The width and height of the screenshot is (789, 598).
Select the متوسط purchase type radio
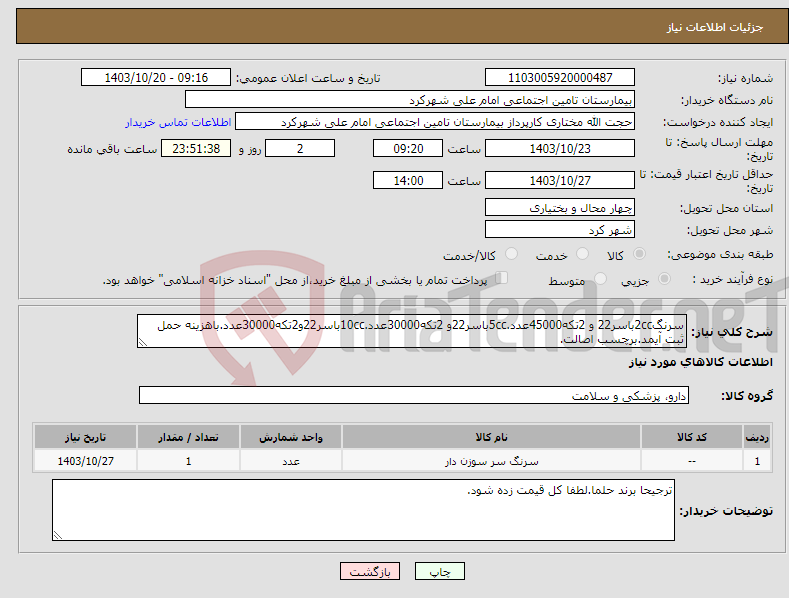[x=600, y=278]
